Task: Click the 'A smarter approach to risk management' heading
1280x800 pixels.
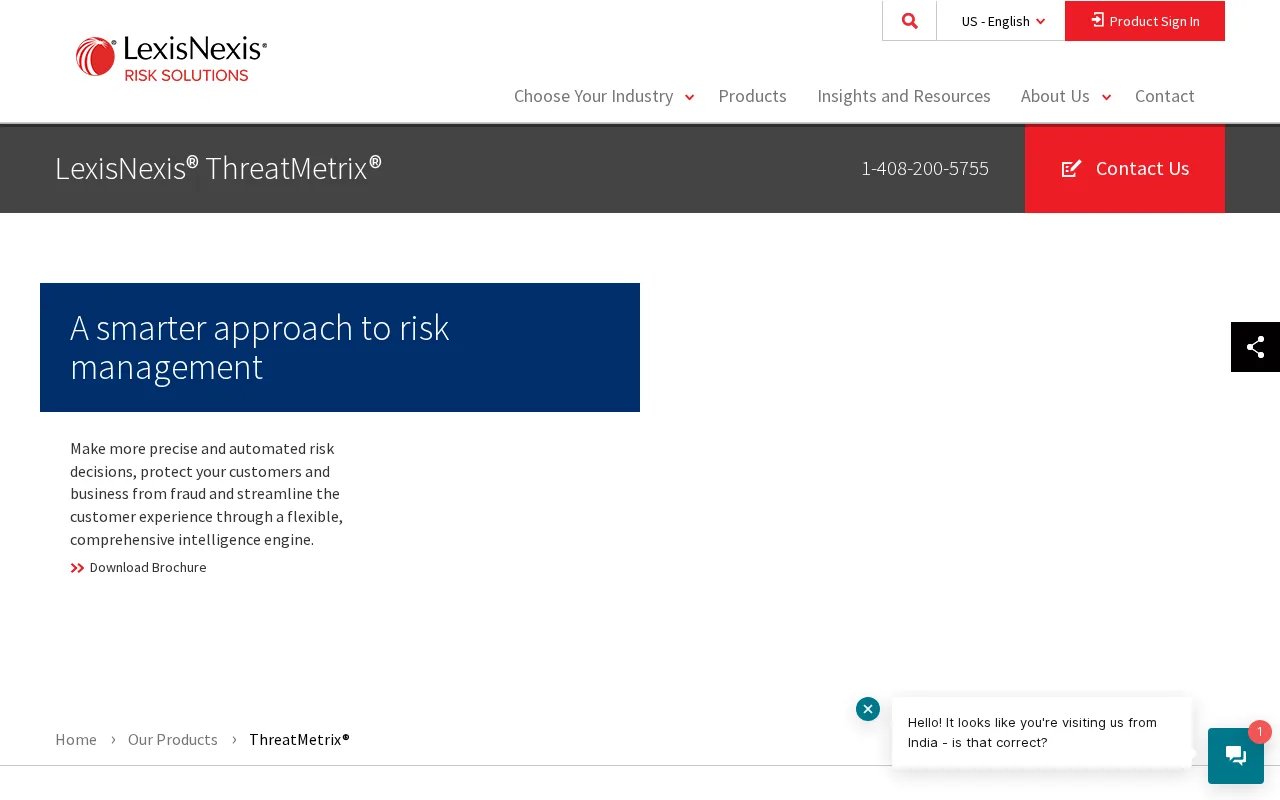Action: pos(260,347)
